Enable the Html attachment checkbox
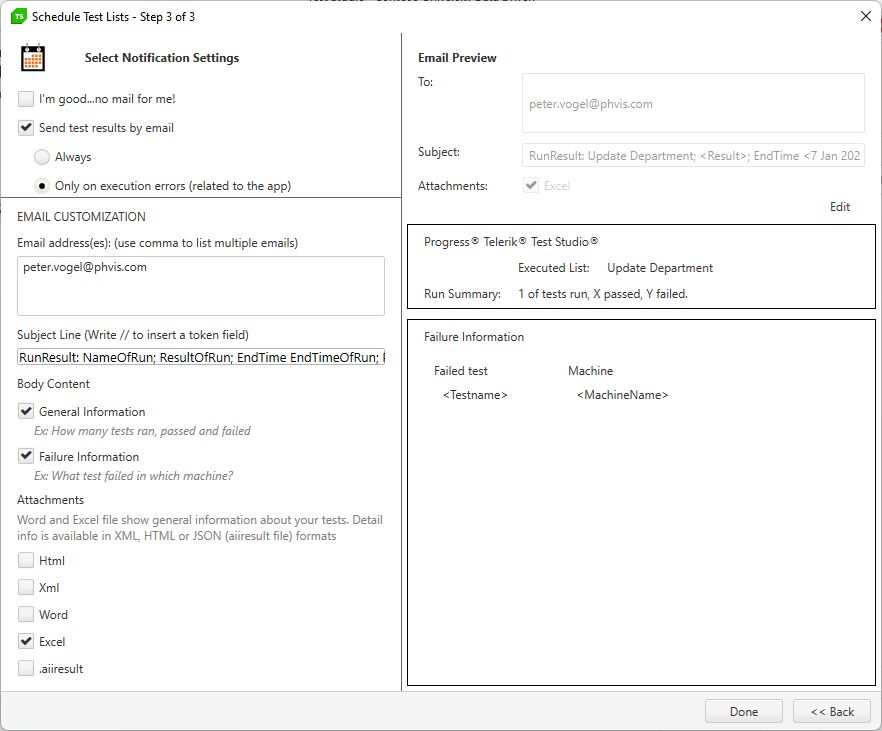The height and width of the screenshot is (731, 882). coord(26,561)
